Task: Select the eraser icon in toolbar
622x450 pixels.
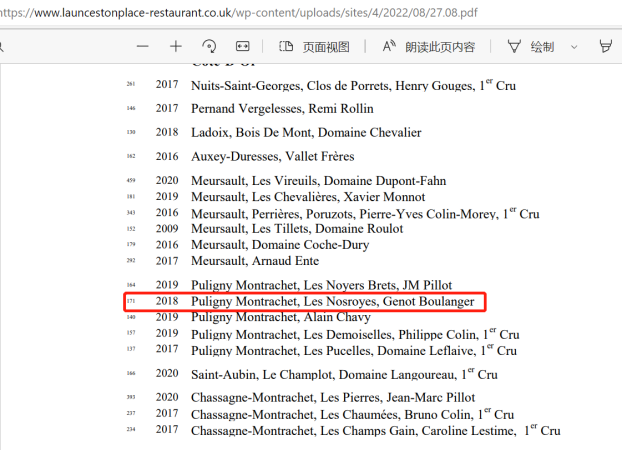Action: click(x=605, y=46)
